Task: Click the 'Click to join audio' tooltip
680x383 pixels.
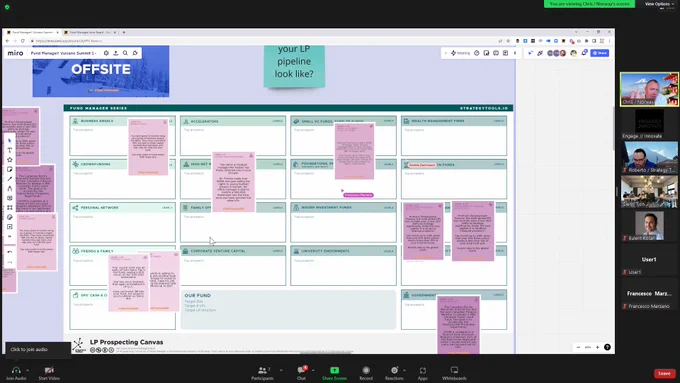Action: point(38,349)
